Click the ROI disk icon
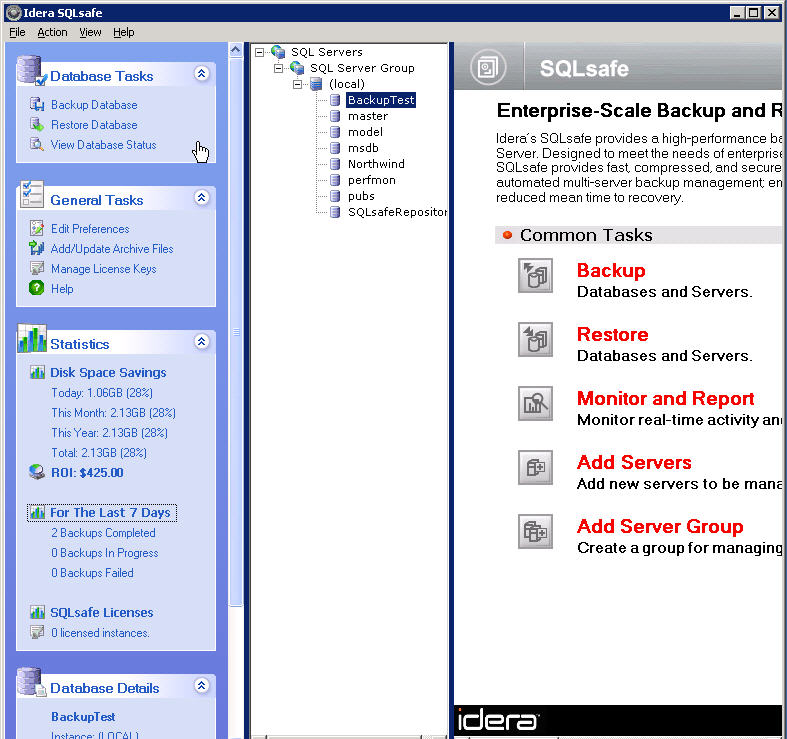This screenshot has height=739, width=787. tap(37, 472)
